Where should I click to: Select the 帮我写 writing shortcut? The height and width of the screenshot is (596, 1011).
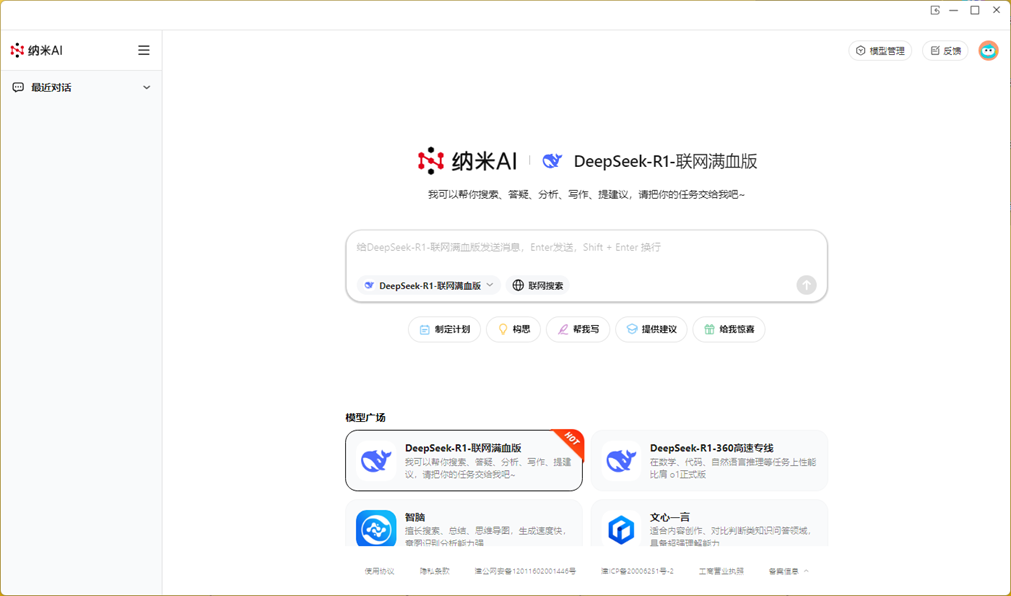tap(578, 329)
